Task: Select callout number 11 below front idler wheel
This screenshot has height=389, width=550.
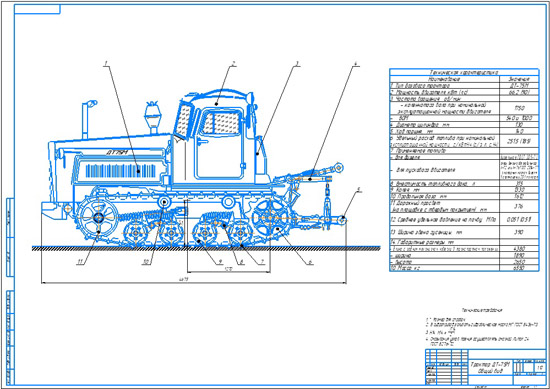Action: pos(81,262)
